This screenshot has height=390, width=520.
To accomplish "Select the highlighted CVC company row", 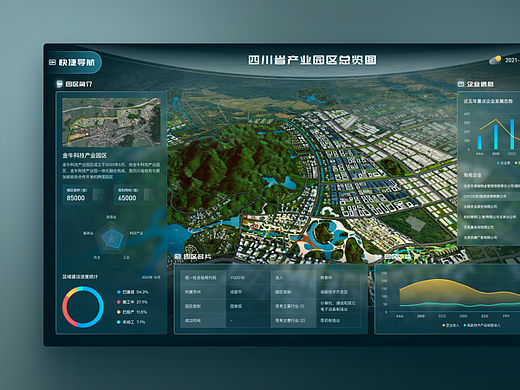I will click(491, 196).
